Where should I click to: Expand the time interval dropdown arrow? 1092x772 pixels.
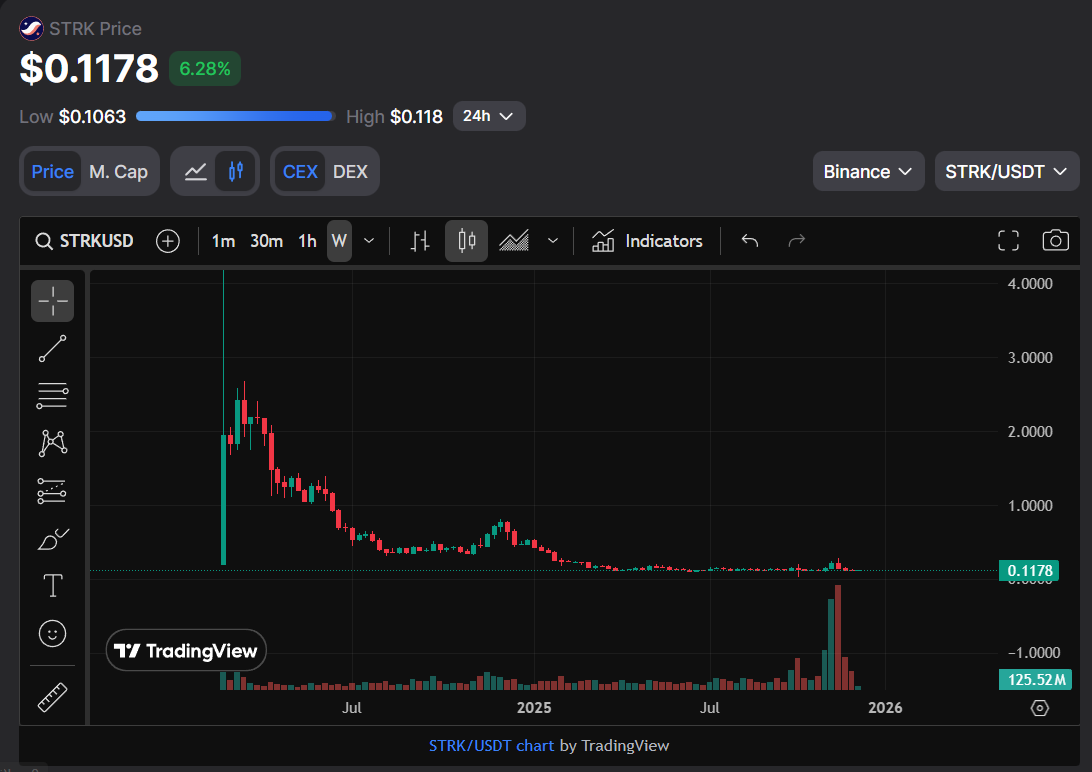[369, 241]
